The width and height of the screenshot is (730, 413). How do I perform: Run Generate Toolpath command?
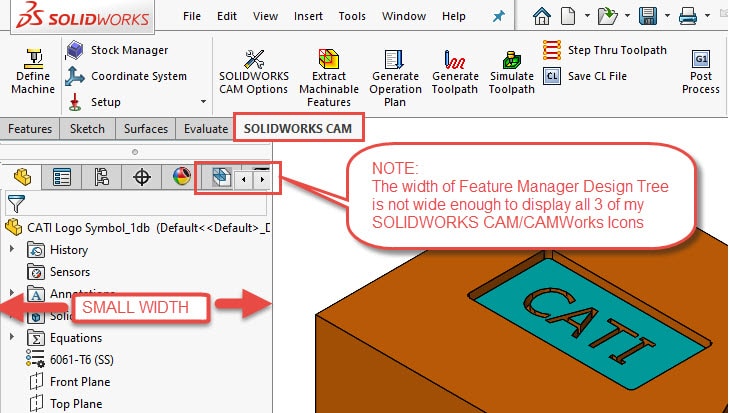pyautogui.click(x=455, y=68)
